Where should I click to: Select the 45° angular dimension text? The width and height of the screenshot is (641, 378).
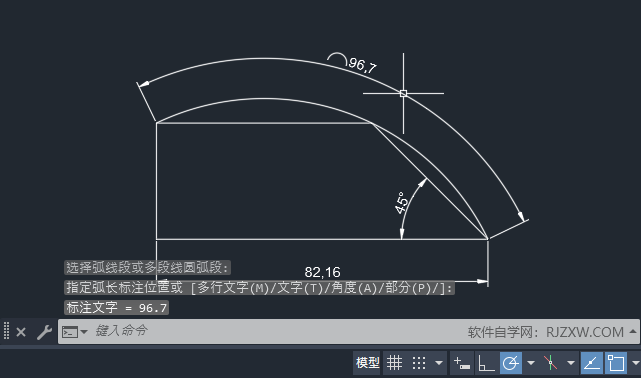pyautogui.click(x=401, y=202)
